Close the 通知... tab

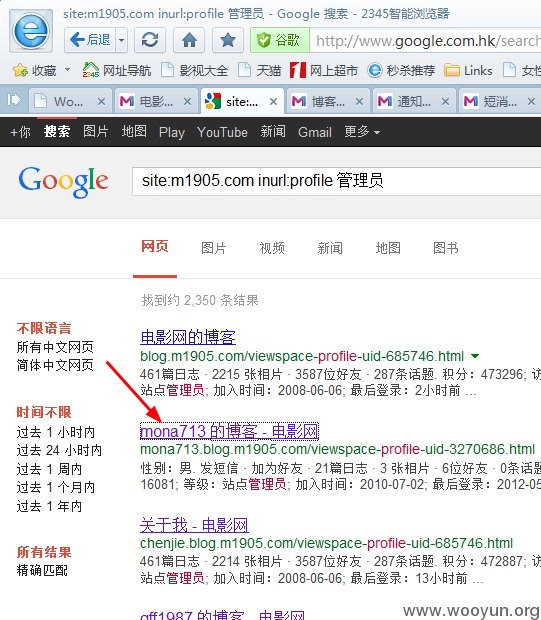(445, 102)
